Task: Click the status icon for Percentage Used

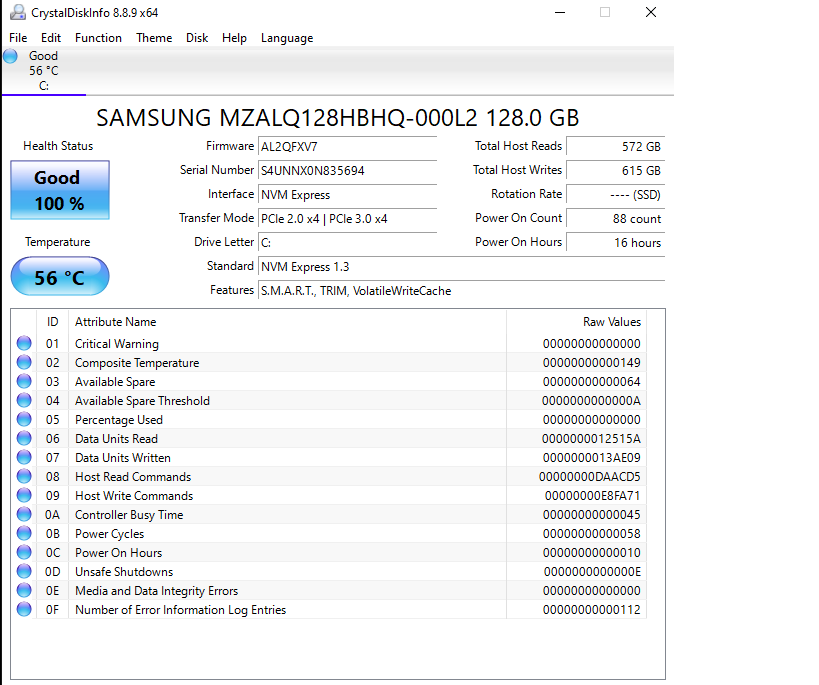Action: 24,420
